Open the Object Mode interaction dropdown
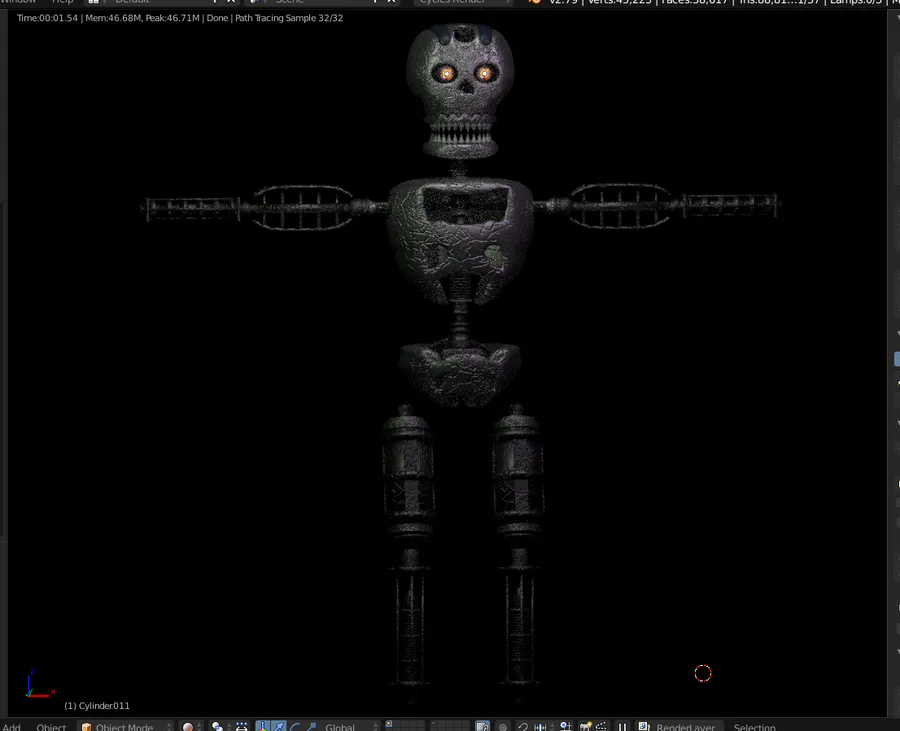The width and height of the screenshot is (900, 731). [x=126, y=726]
